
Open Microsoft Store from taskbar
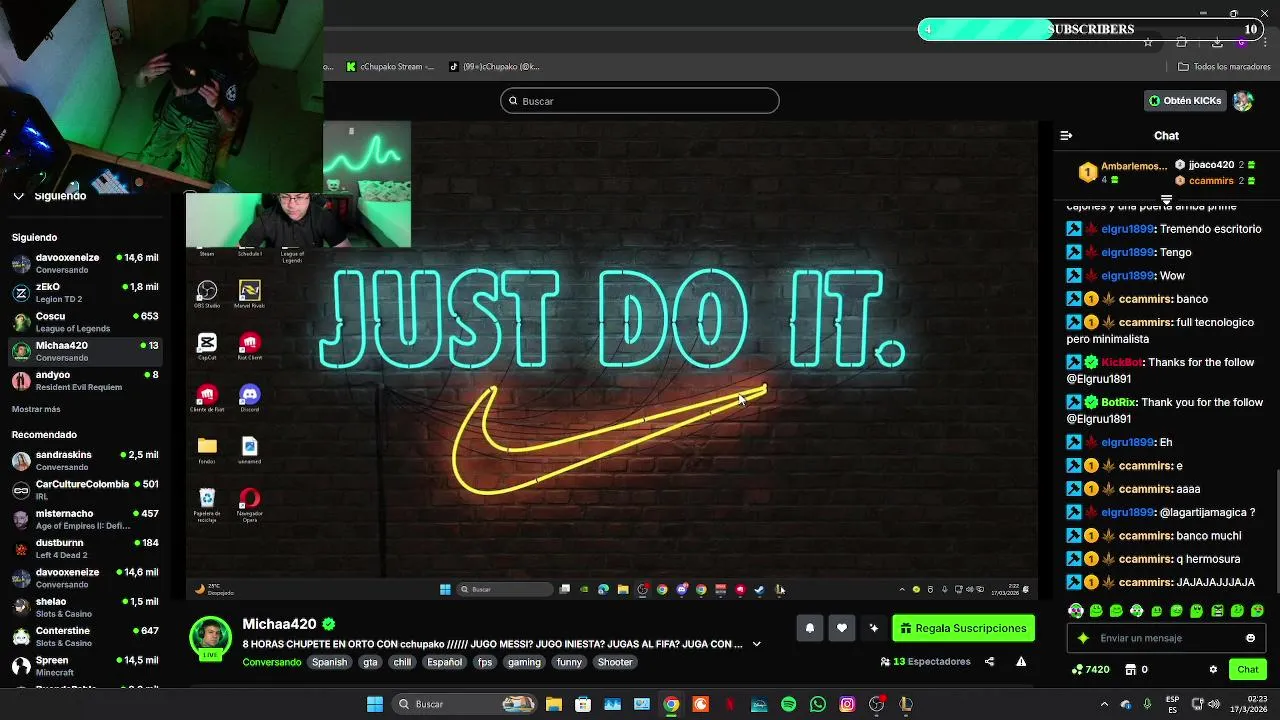(x=583, y=704)
